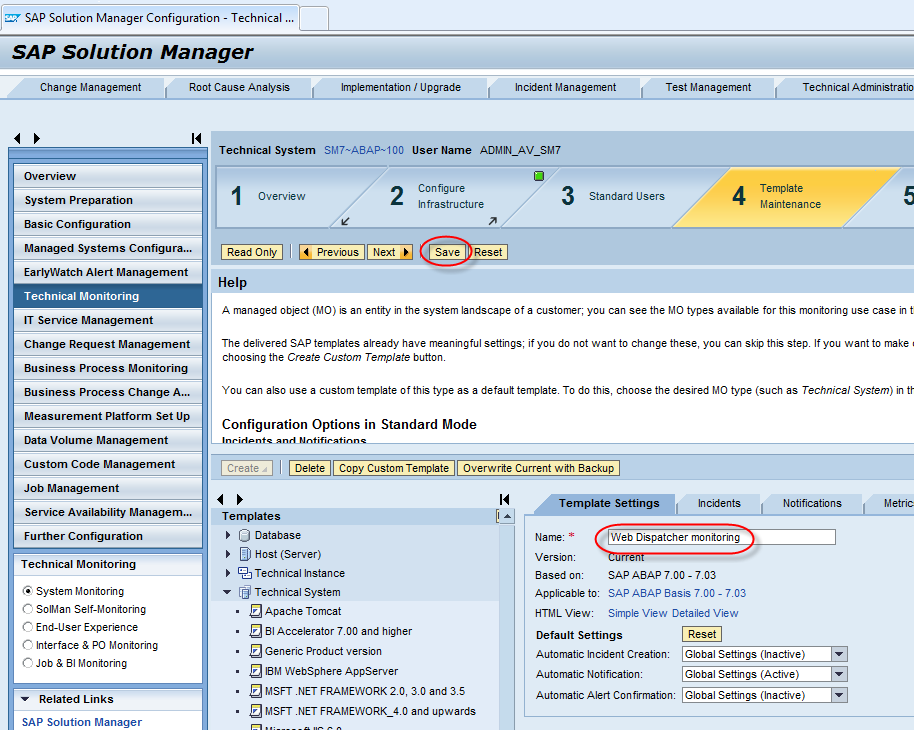Collapse the Technical System tree node
Viewport: 914px width, 730px height.
[x=227, y=592]
